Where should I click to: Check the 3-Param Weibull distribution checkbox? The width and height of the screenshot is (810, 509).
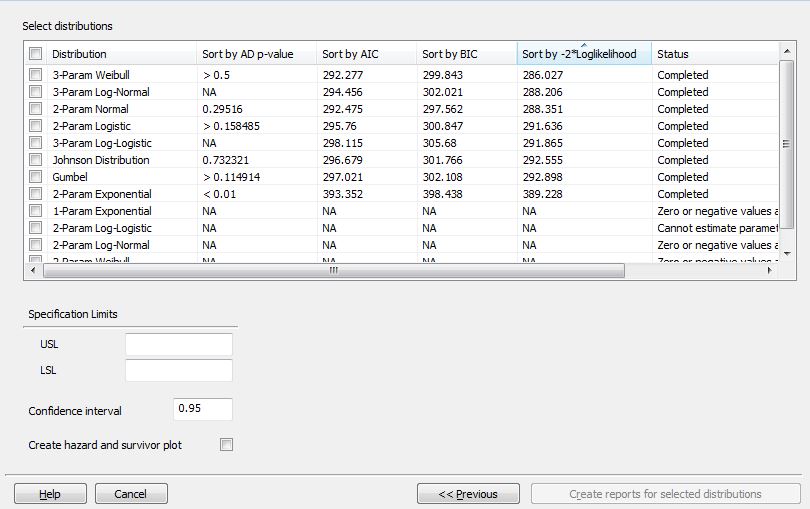pos(36,75)
